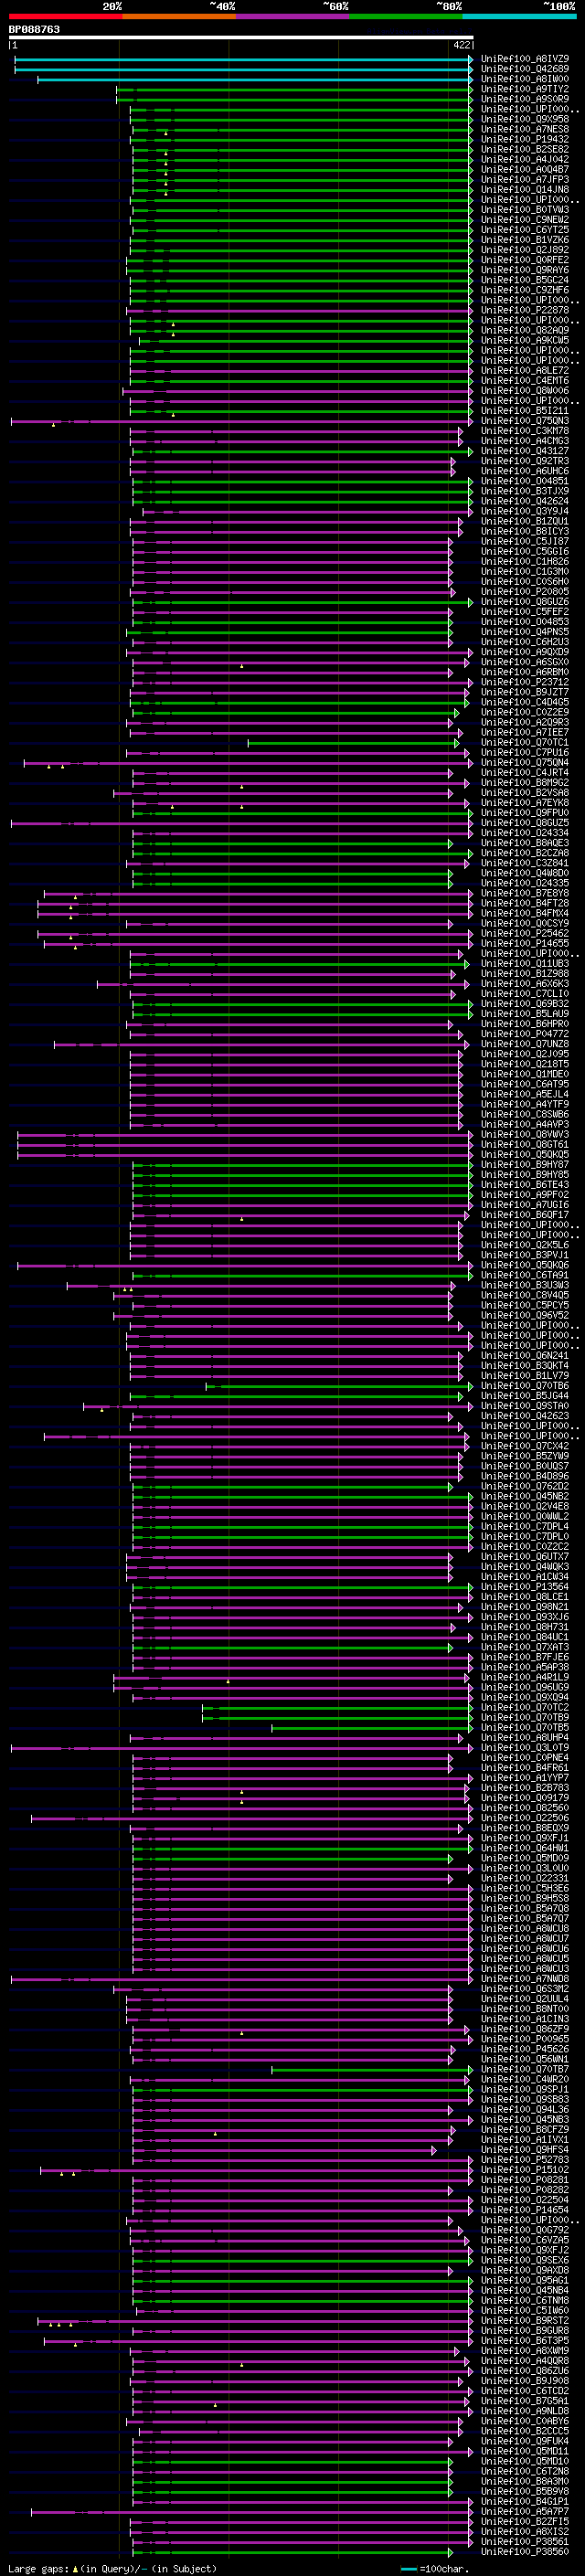This screenshot has height=2576, width=585.
Task: Select hit label UniRef100_Q9FUK4
Action: coord(525,2441)
